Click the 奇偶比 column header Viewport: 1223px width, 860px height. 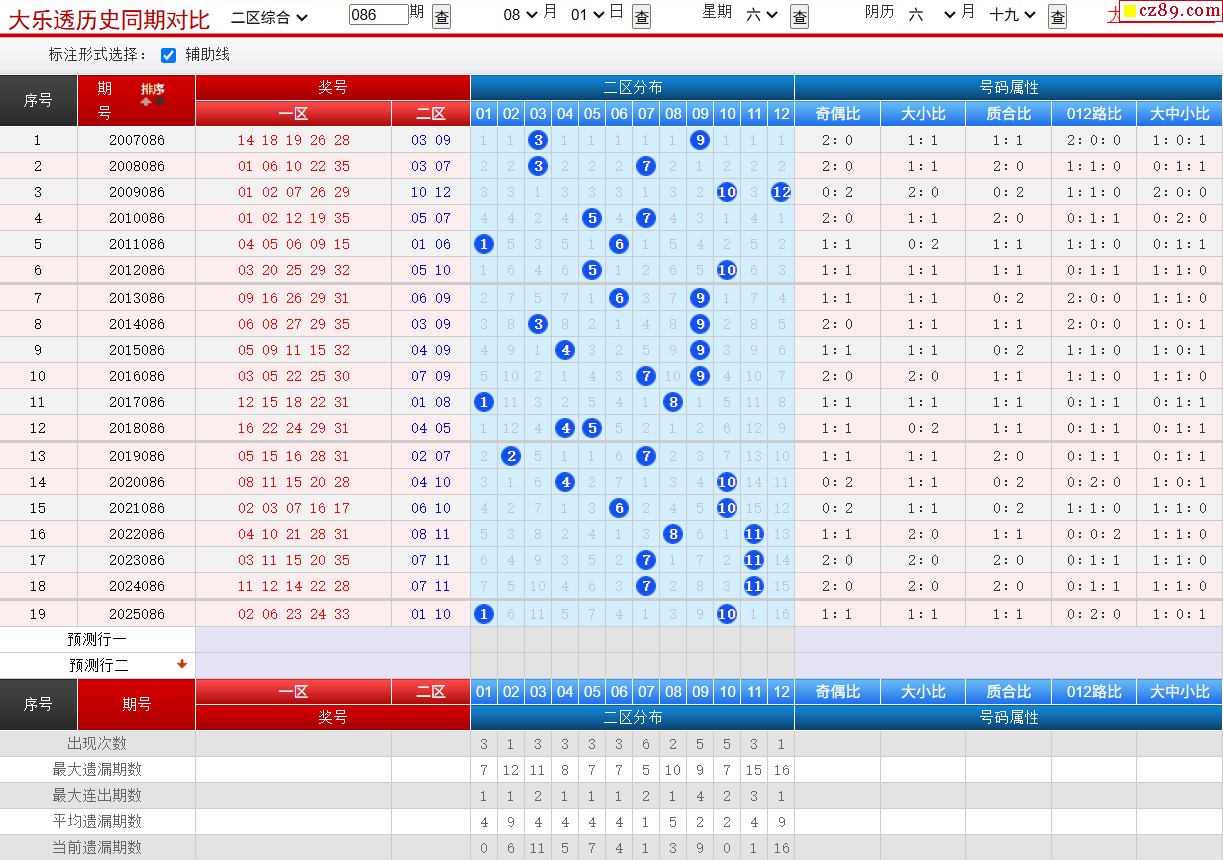837,114
